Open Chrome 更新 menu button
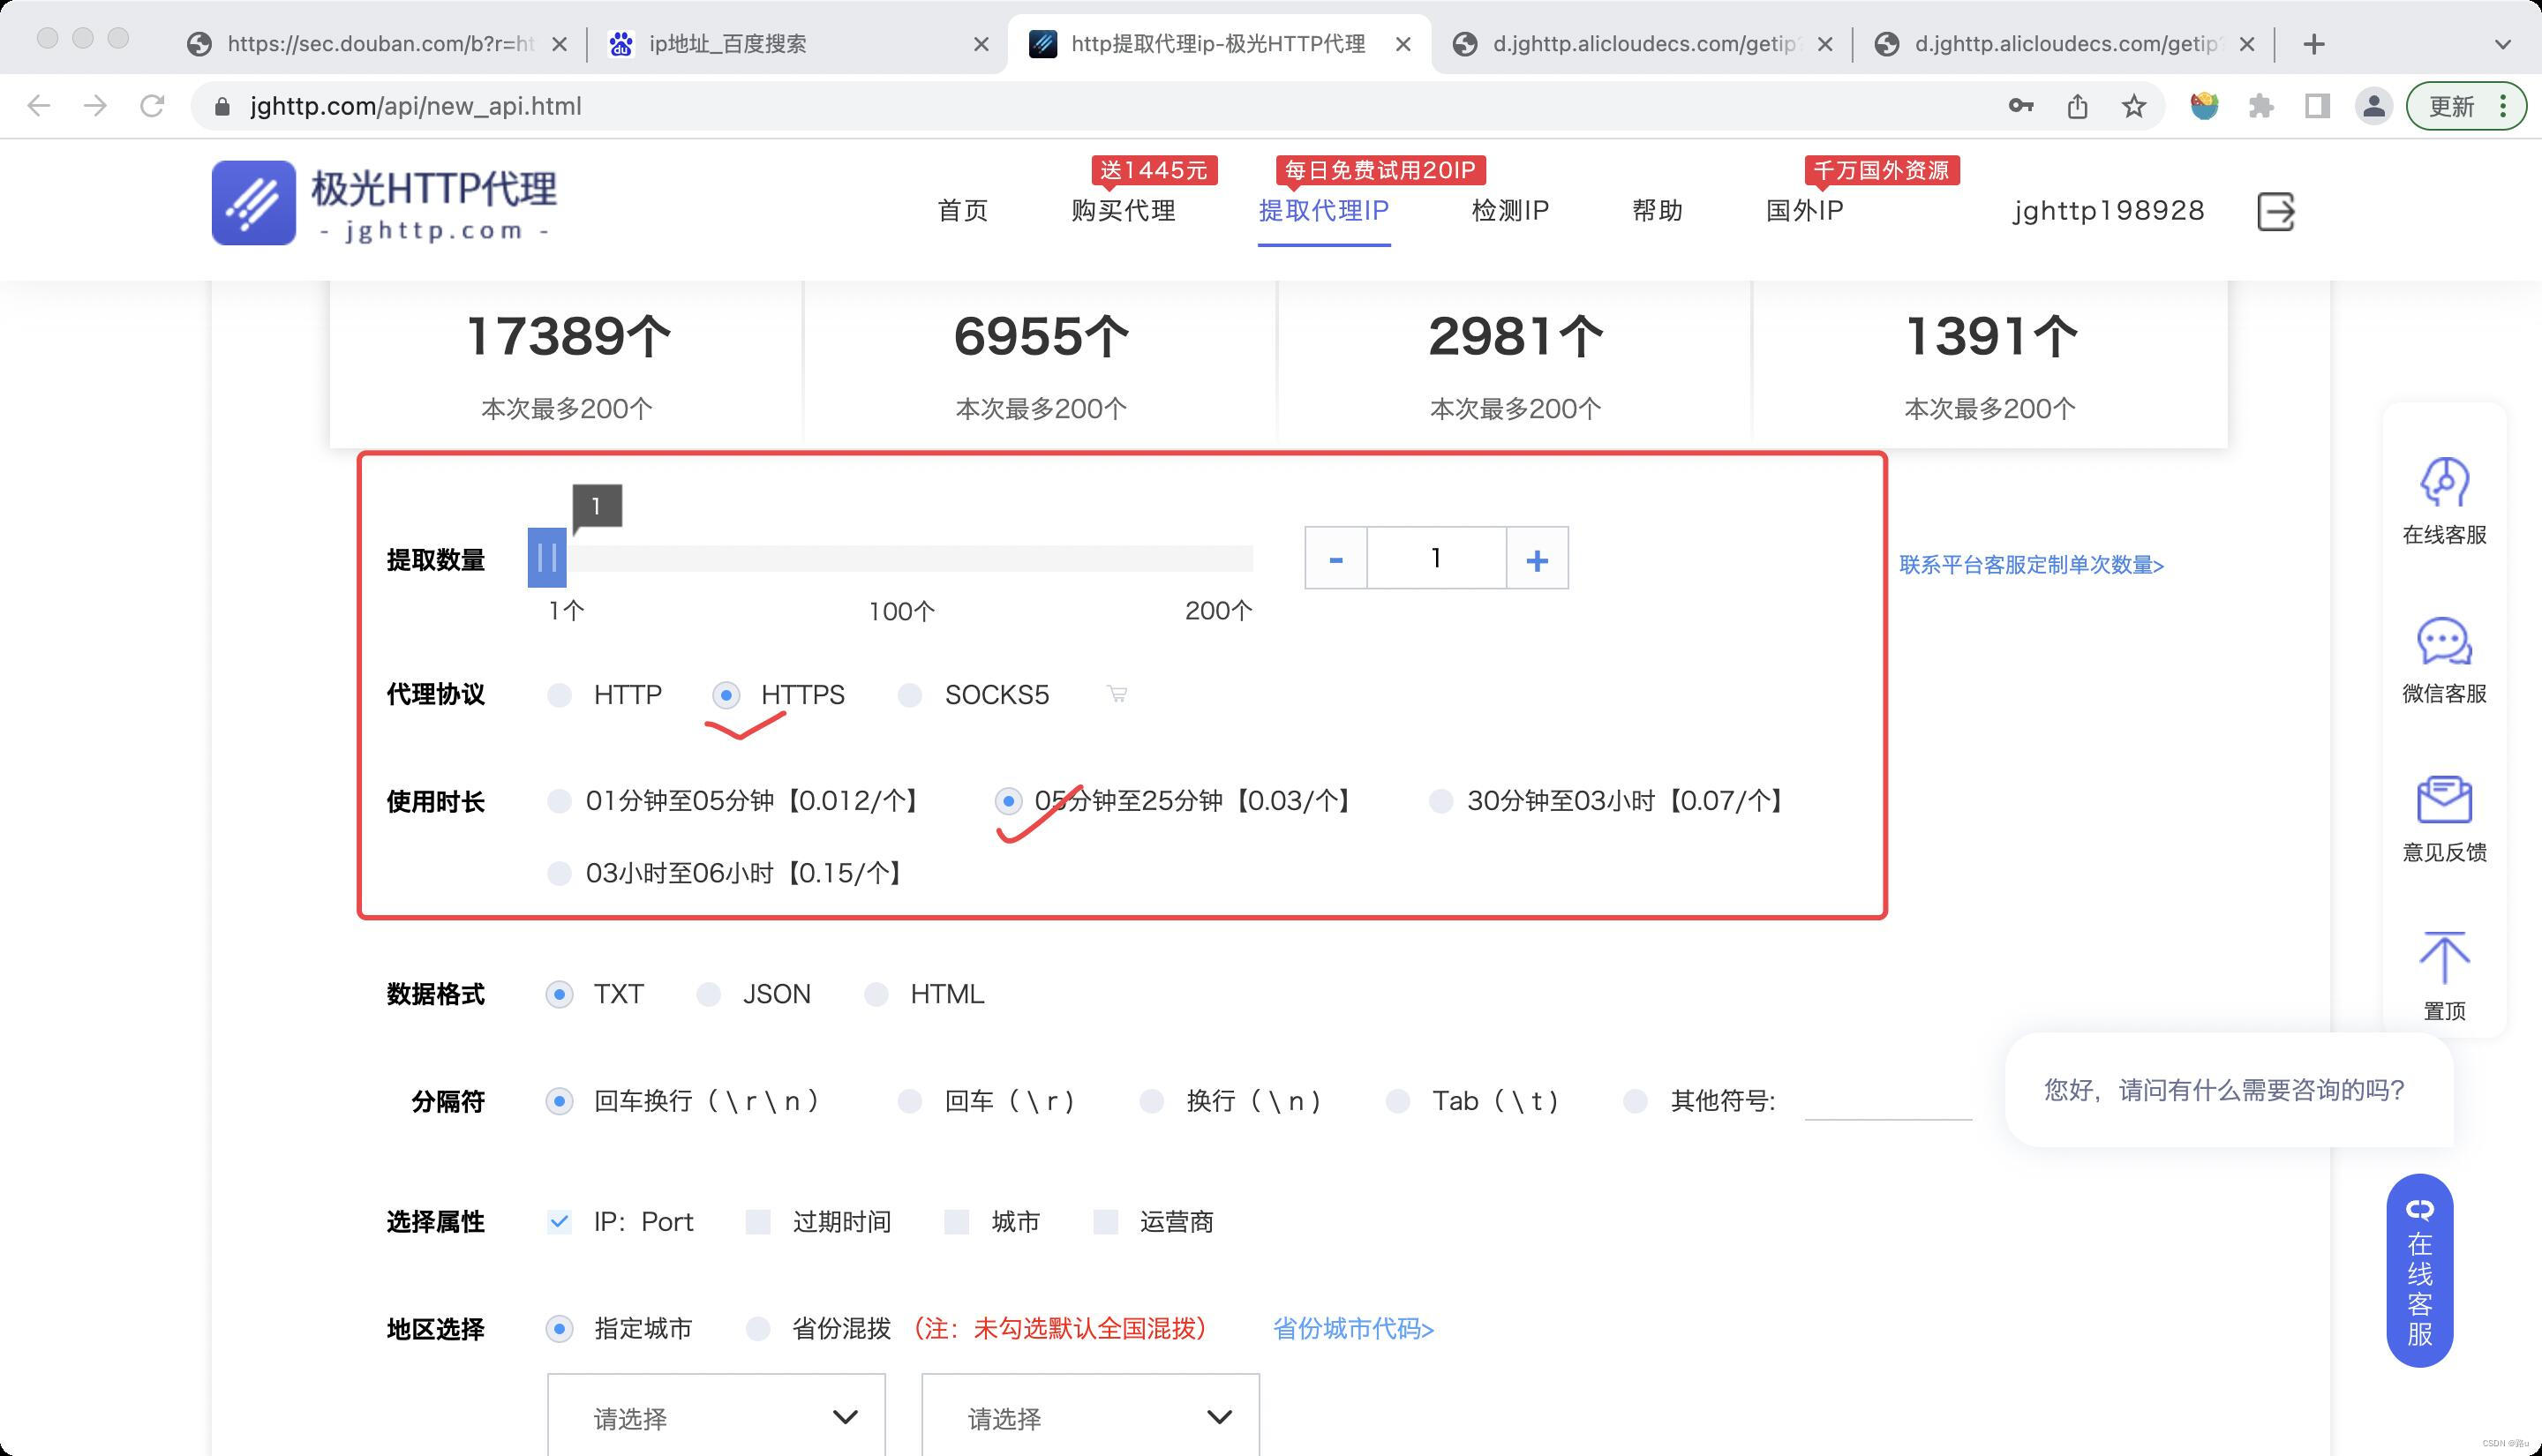Viewport: 2542px width, 1456px height. (2466, 106)
